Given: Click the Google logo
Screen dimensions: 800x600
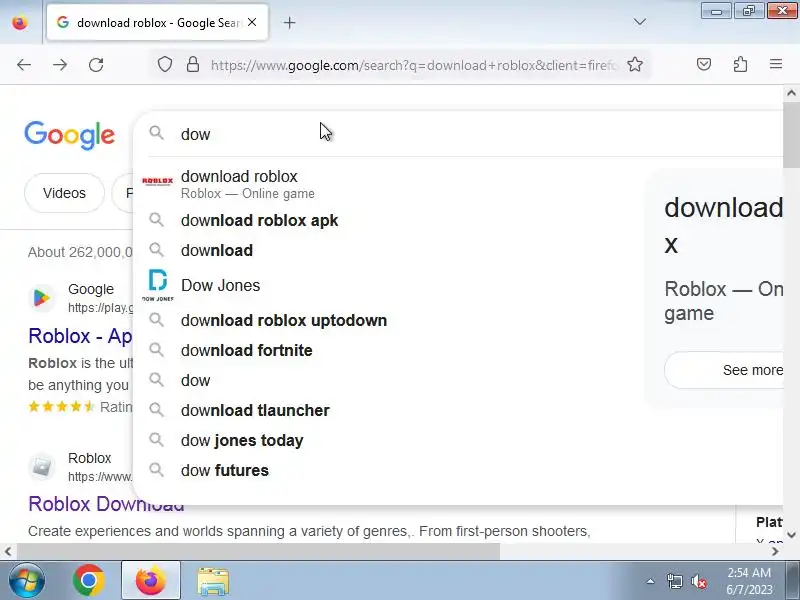Looking at the screenshot, I should [69, 135].
